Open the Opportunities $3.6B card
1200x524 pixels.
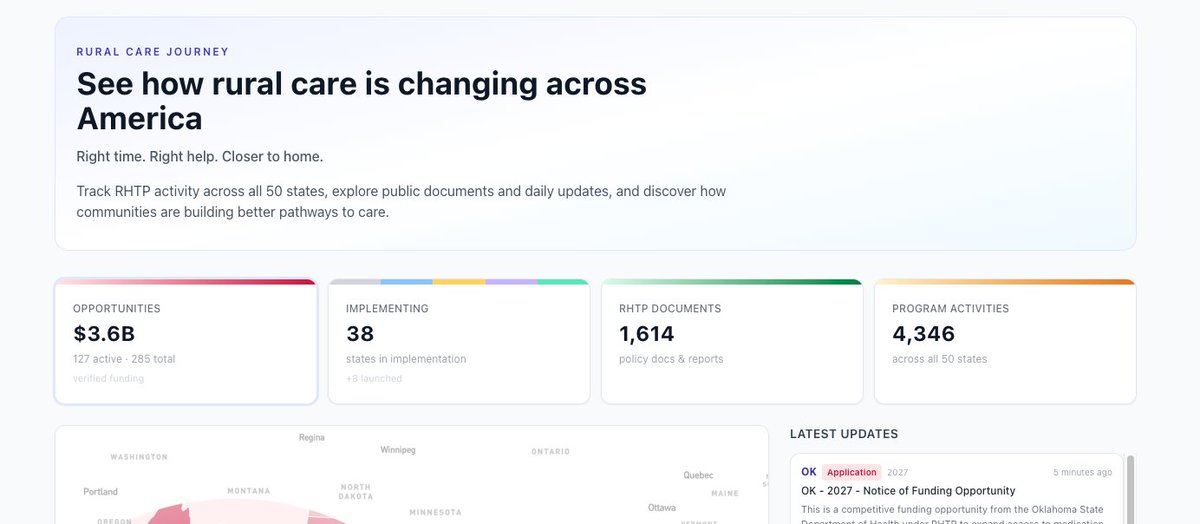click(x=186, y=342)
